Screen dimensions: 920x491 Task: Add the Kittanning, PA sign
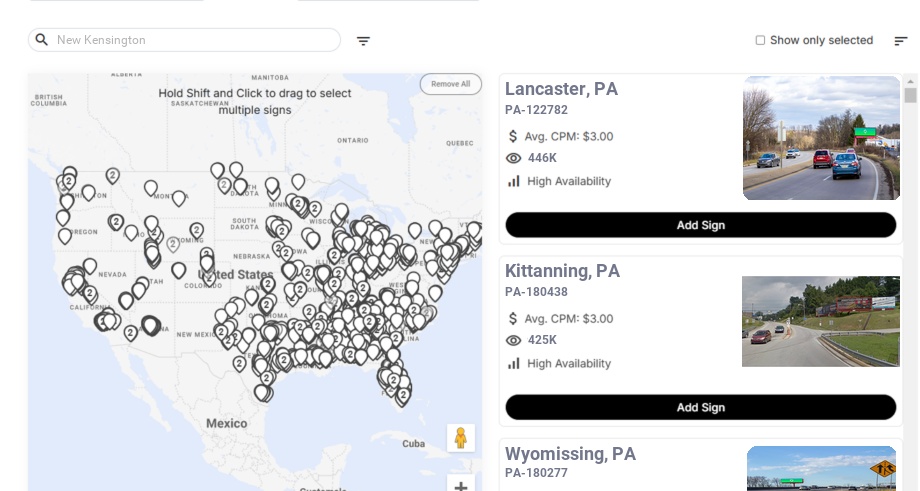point(700,407)
